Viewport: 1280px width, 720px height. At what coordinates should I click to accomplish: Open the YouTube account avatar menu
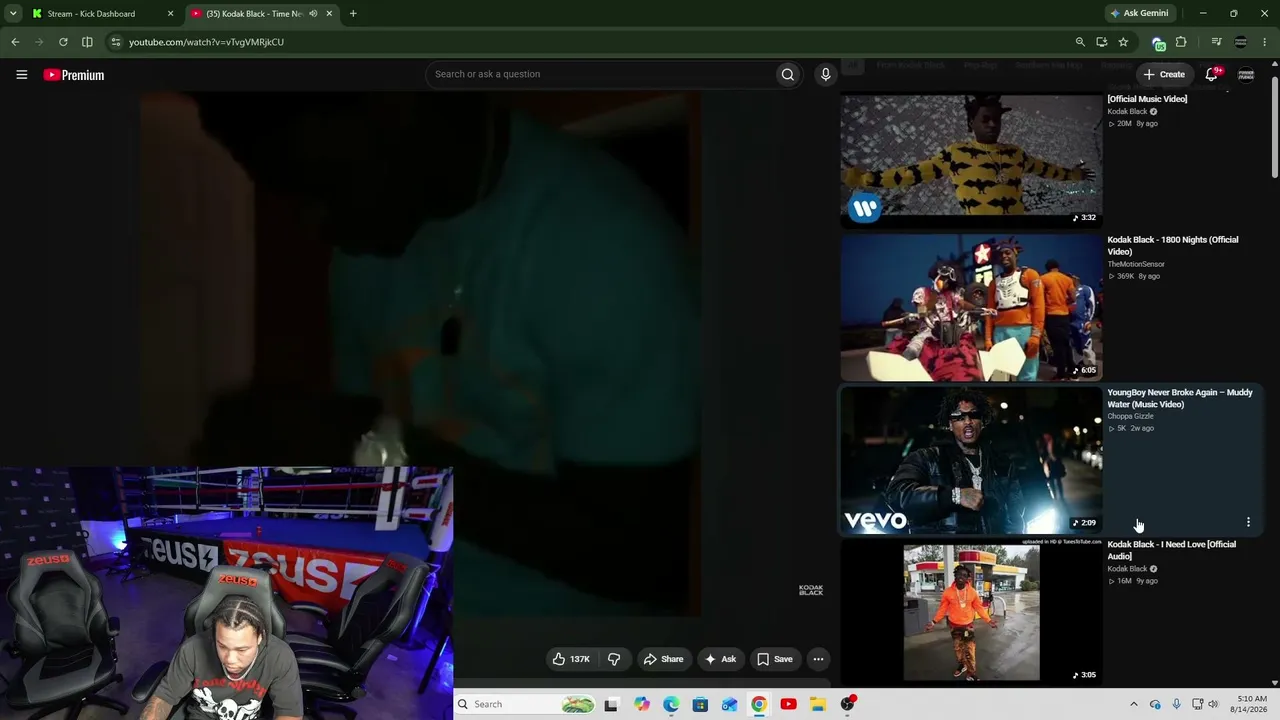click(x=1246, y=74)
